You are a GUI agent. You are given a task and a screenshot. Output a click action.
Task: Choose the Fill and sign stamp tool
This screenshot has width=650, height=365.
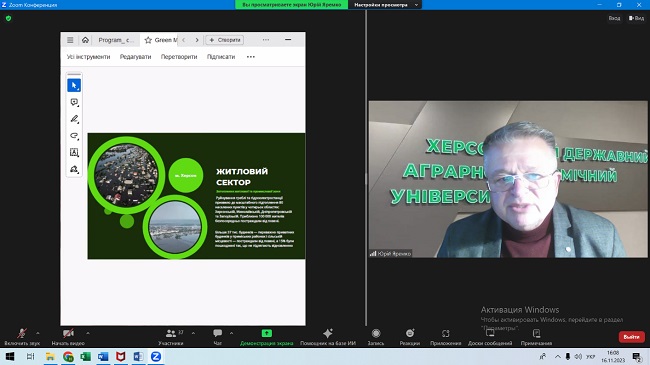pyautogui.click(x=74, y=169)
